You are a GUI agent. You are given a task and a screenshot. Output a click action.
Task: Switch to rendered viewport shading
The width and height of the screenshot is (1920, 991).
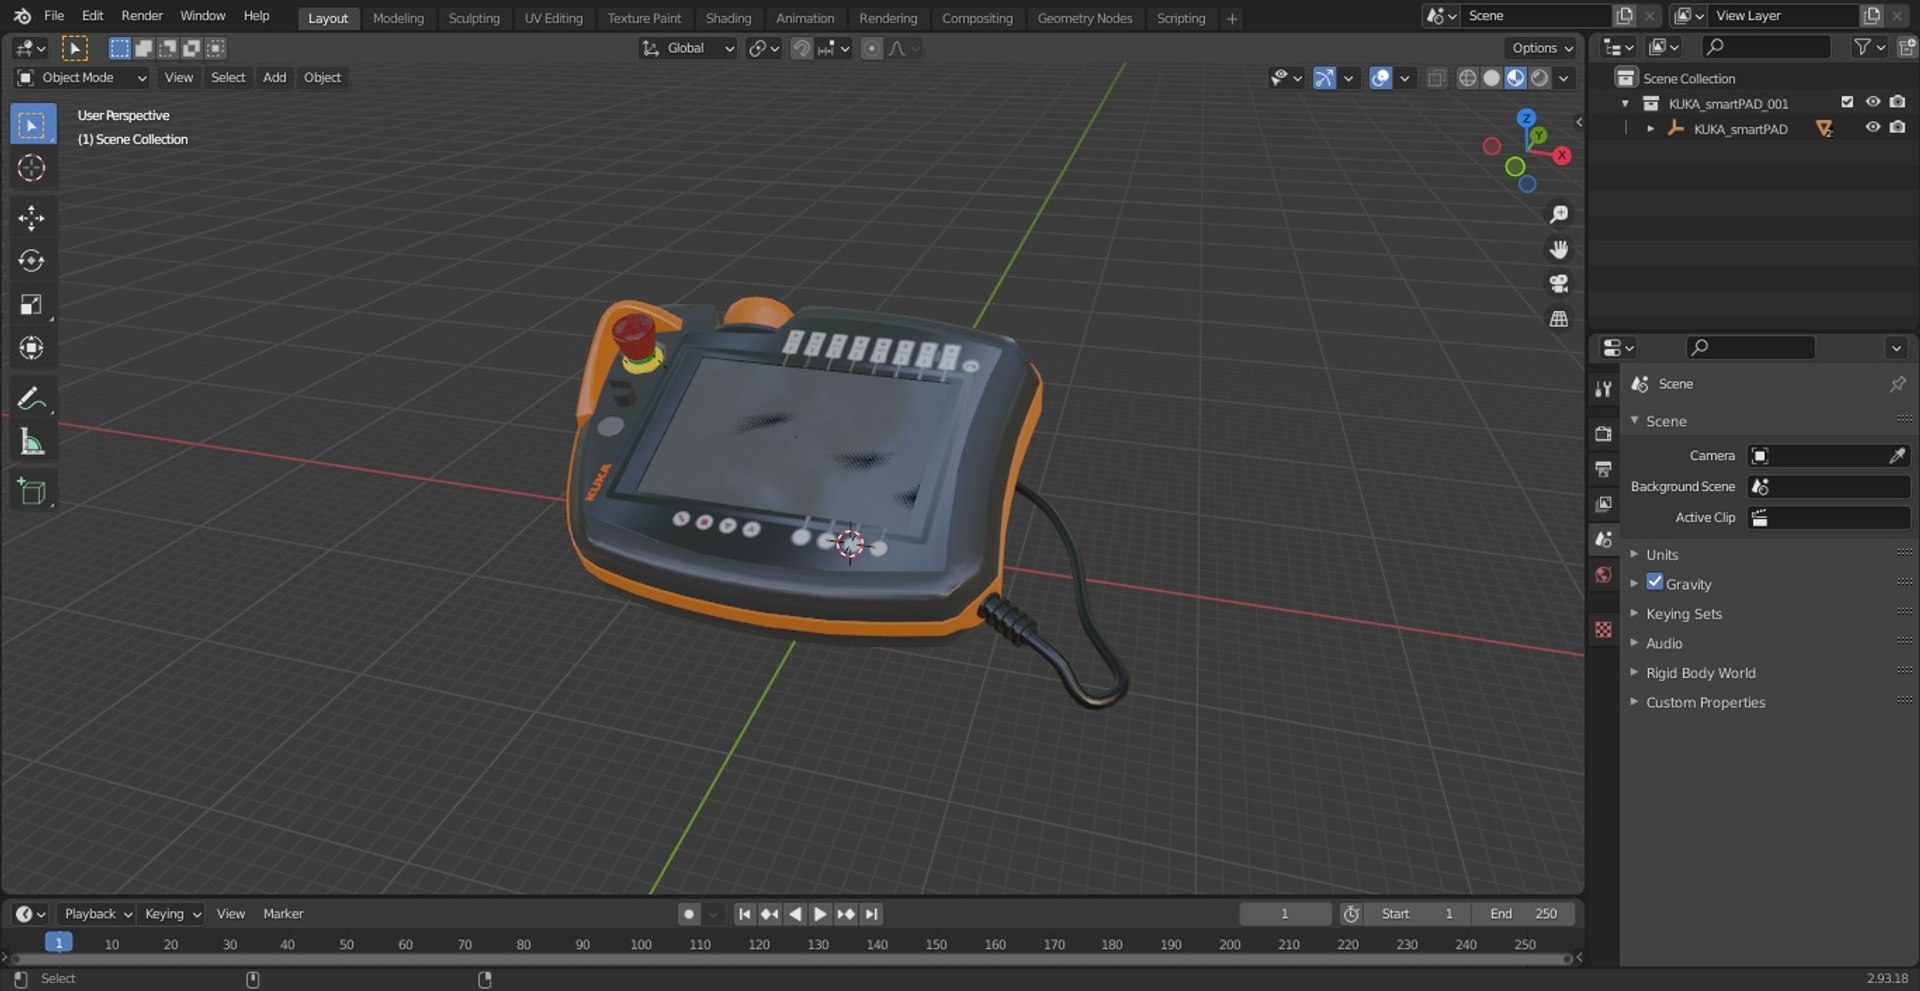click(x=1539, y=78)
